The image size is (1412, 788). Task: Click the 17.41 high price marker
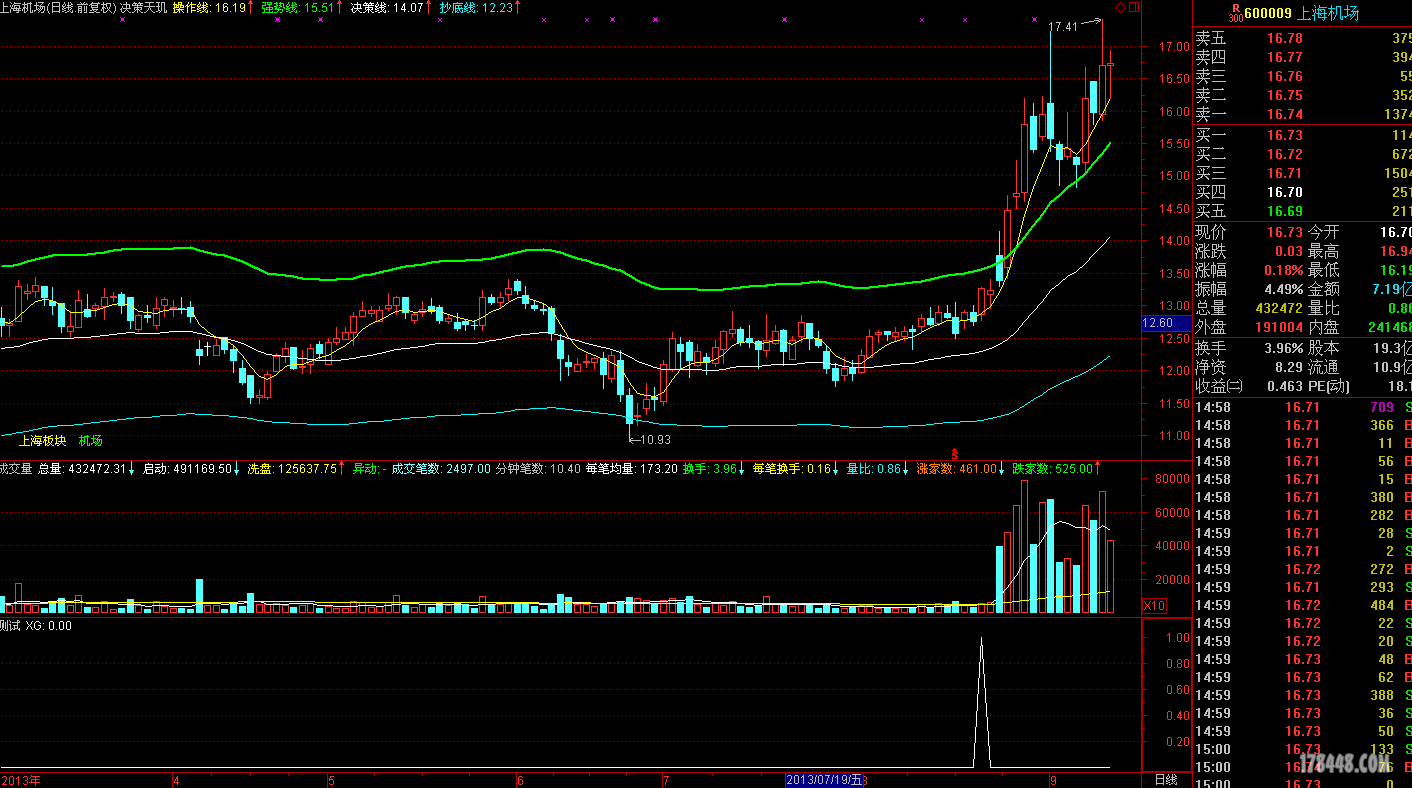[x=1063, y=27]
